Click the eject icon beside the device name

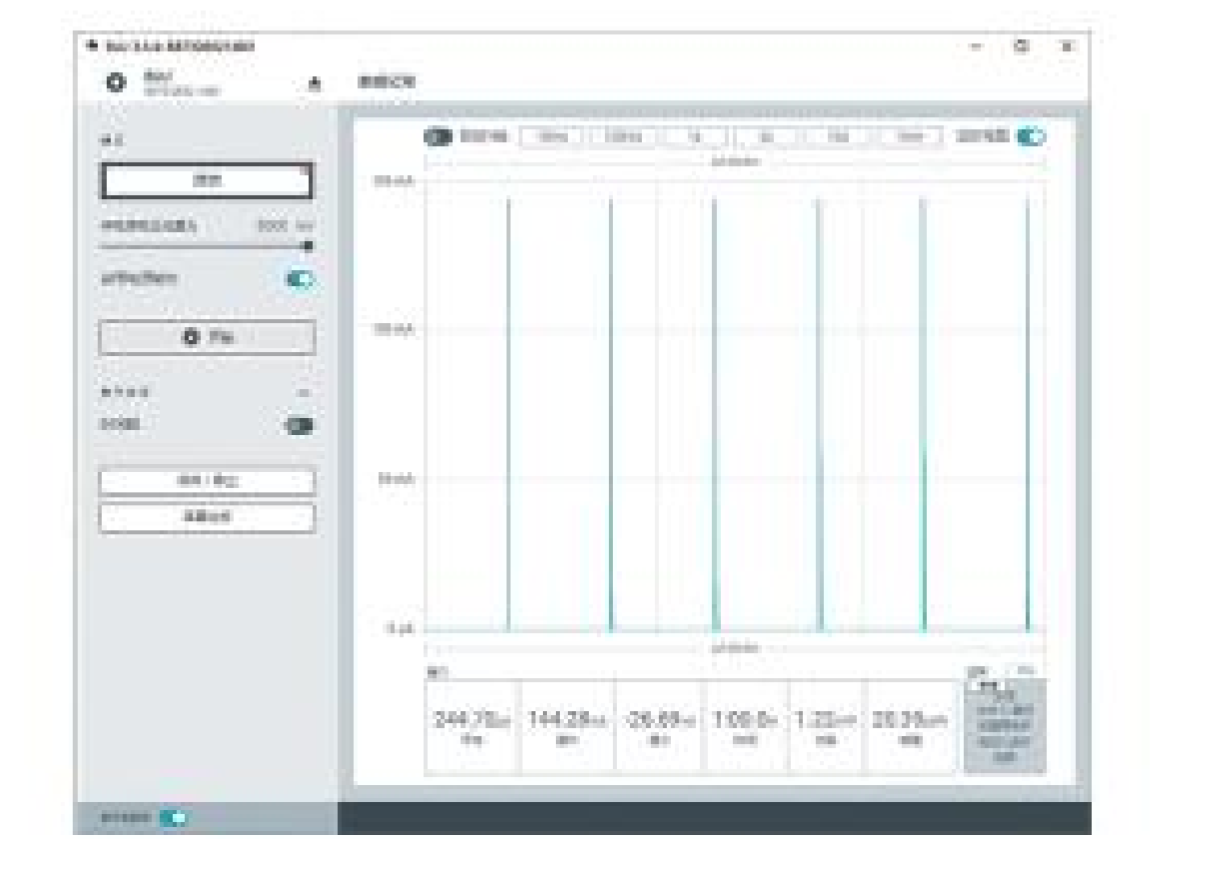point(315,84)
